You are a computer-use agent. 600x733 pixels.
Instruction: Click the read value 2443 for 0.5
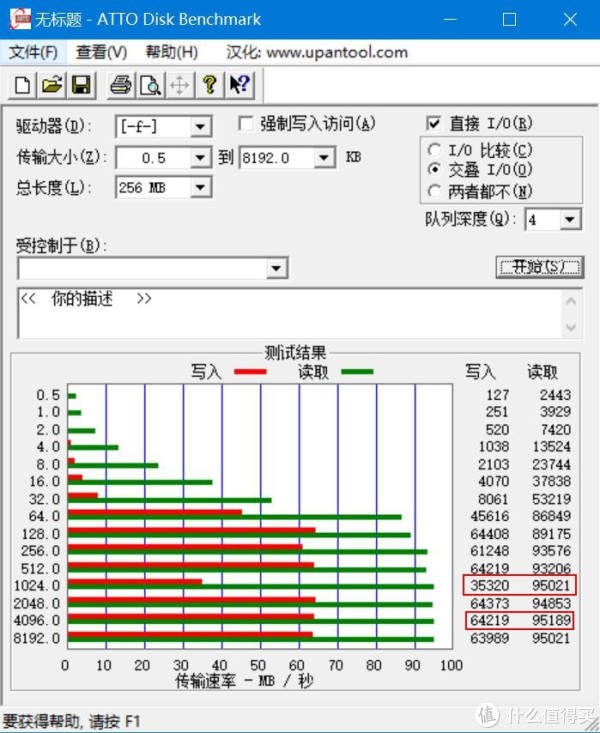point(556,395)
